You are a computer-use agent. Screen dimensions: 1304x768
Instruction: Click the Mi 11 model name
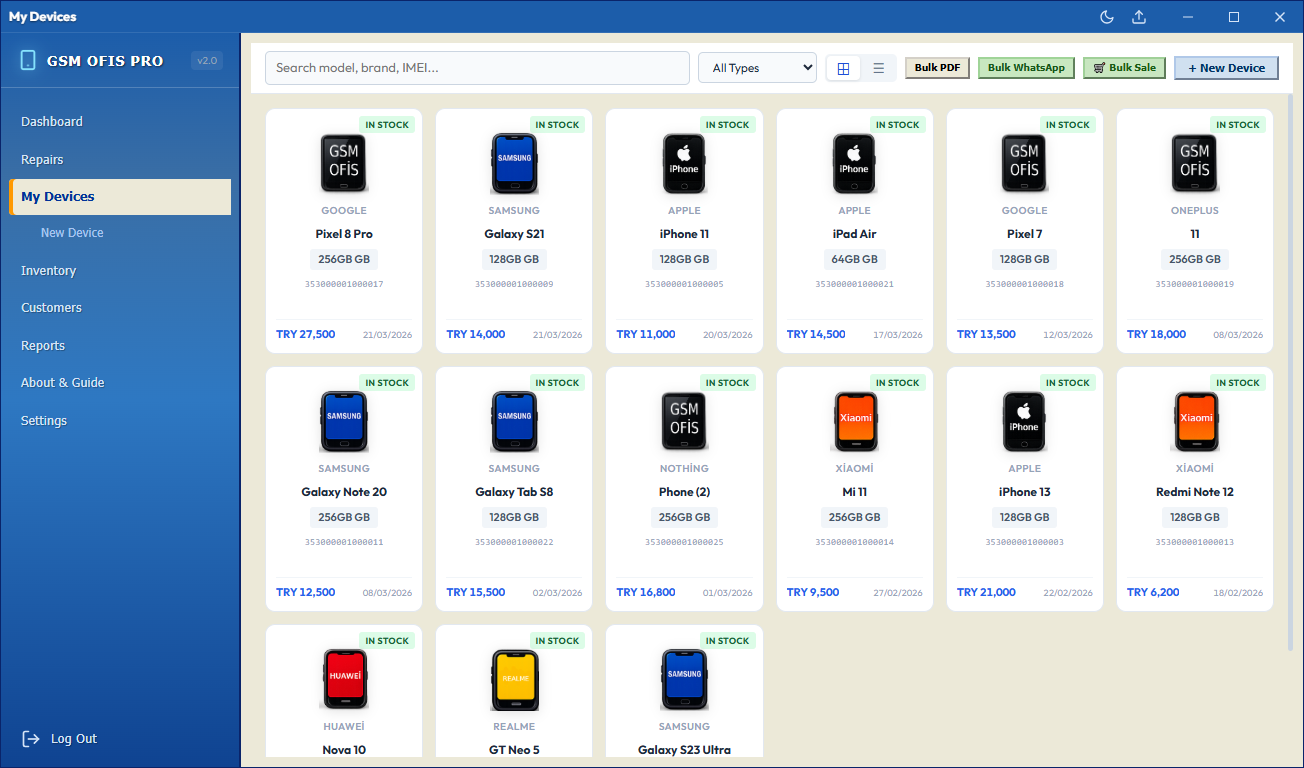854,492
